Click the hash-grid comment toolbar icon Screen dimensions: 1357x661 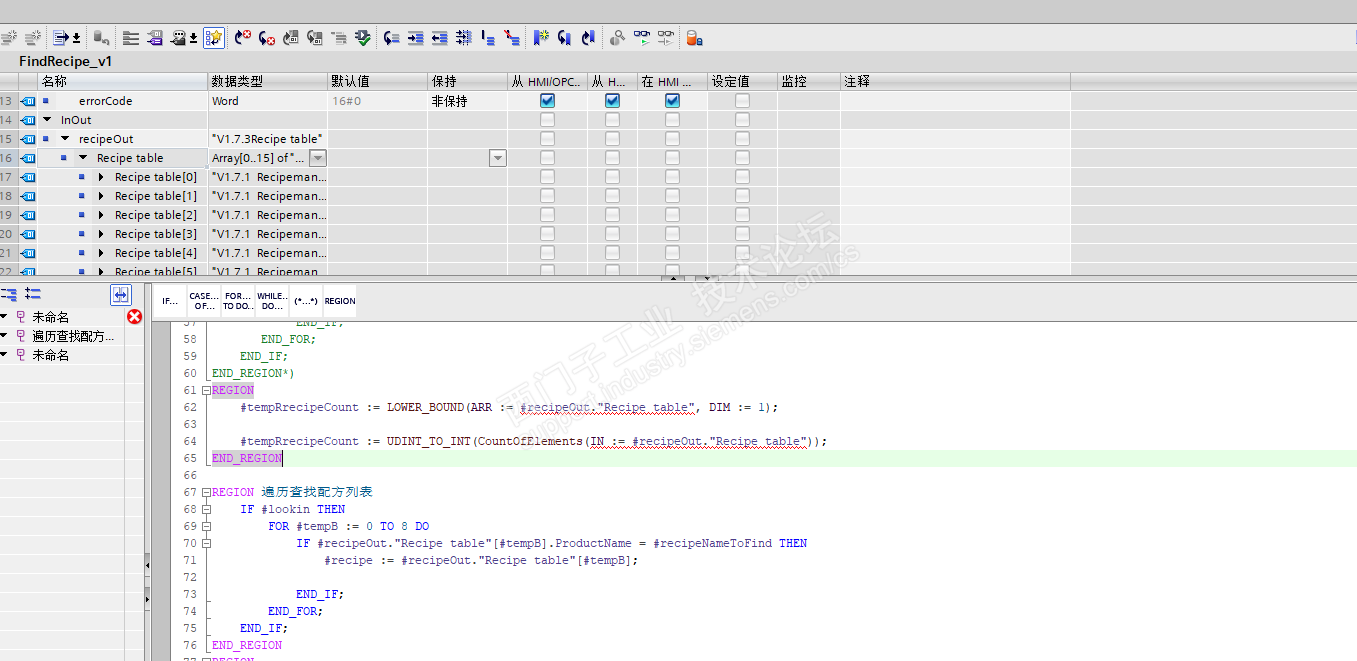click(x=464, y=38)
